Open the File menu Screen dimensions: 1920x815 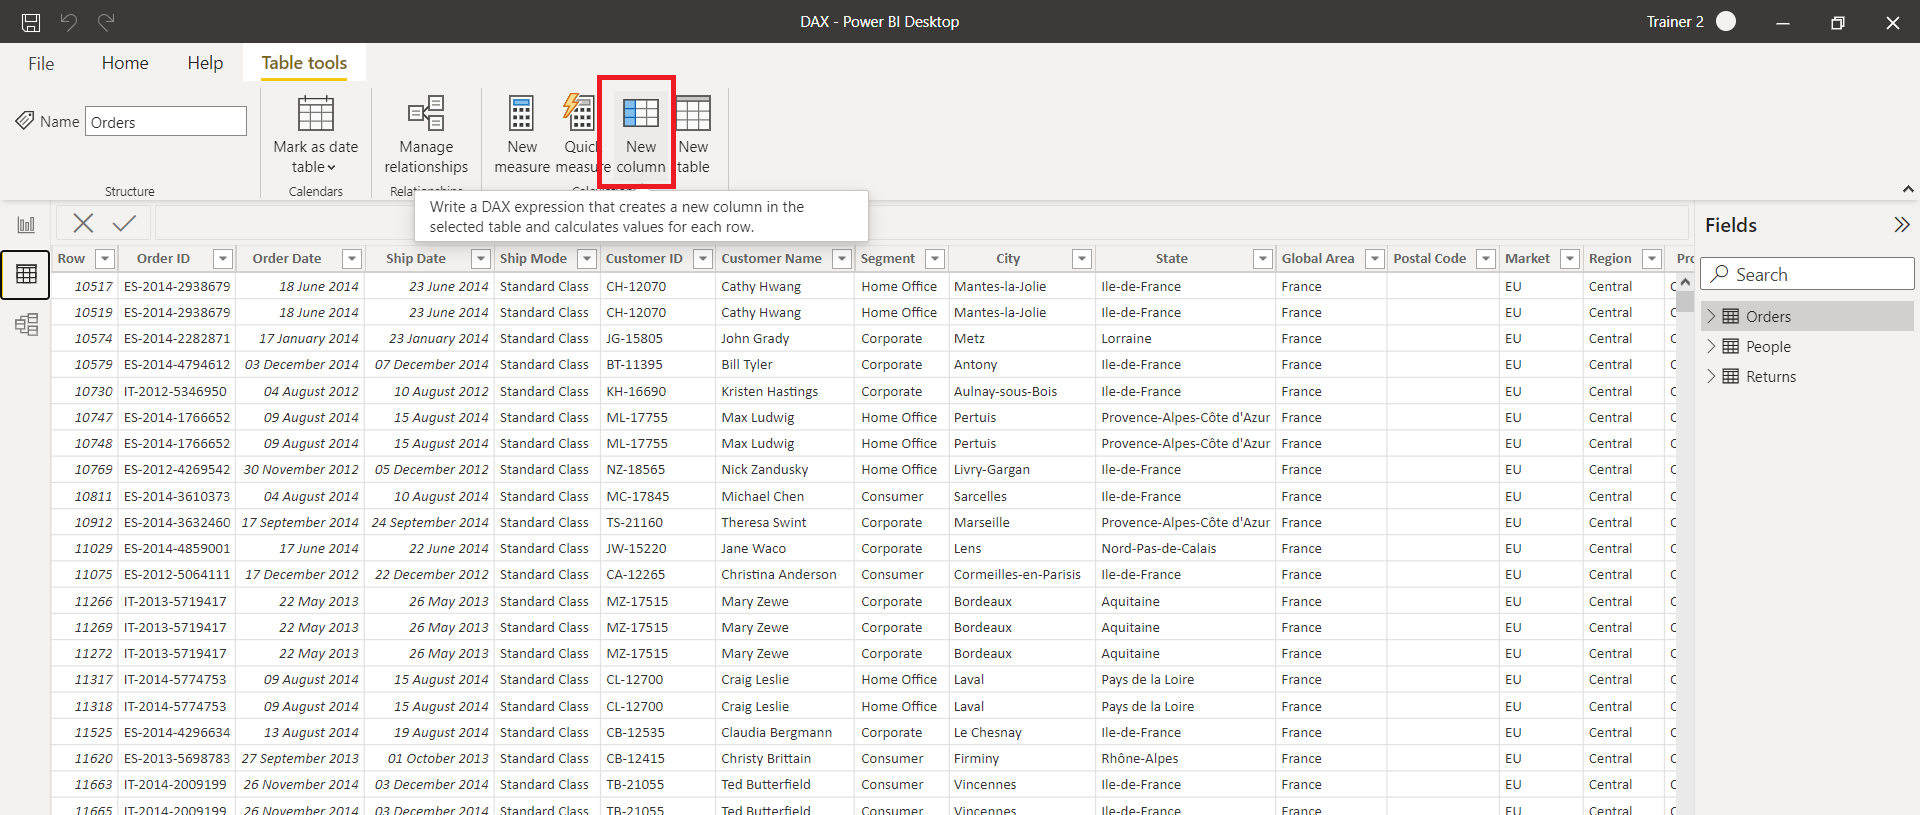pyautogui.click(x=41, y=63)
